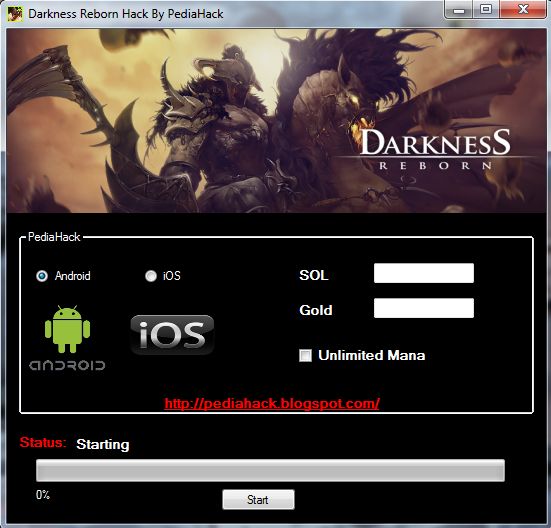Viewport: 551px width, 528px height.
Task: Enable the Unlimited Mana checkbox
Action: [x=305, y=356]
